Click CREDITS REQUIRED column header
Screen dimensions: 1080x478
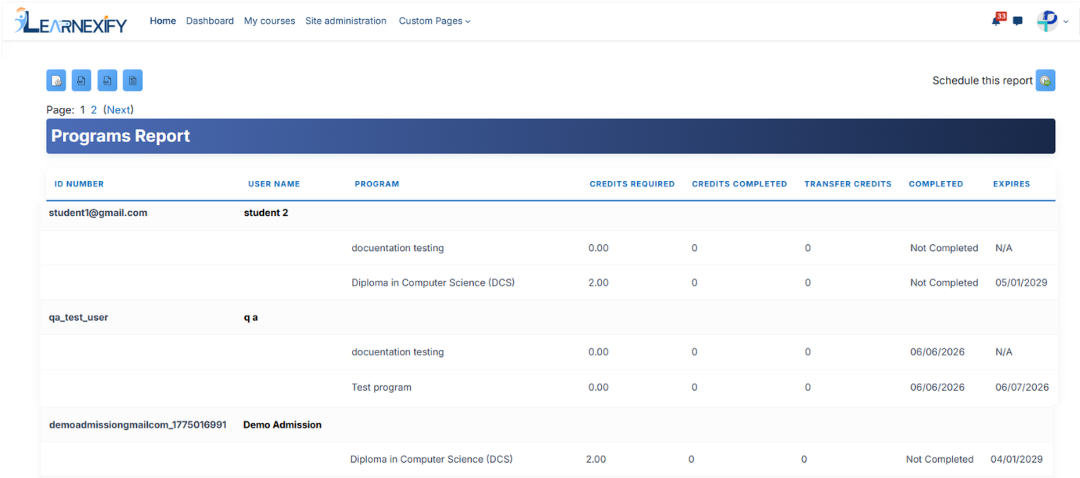pos(632,184)
